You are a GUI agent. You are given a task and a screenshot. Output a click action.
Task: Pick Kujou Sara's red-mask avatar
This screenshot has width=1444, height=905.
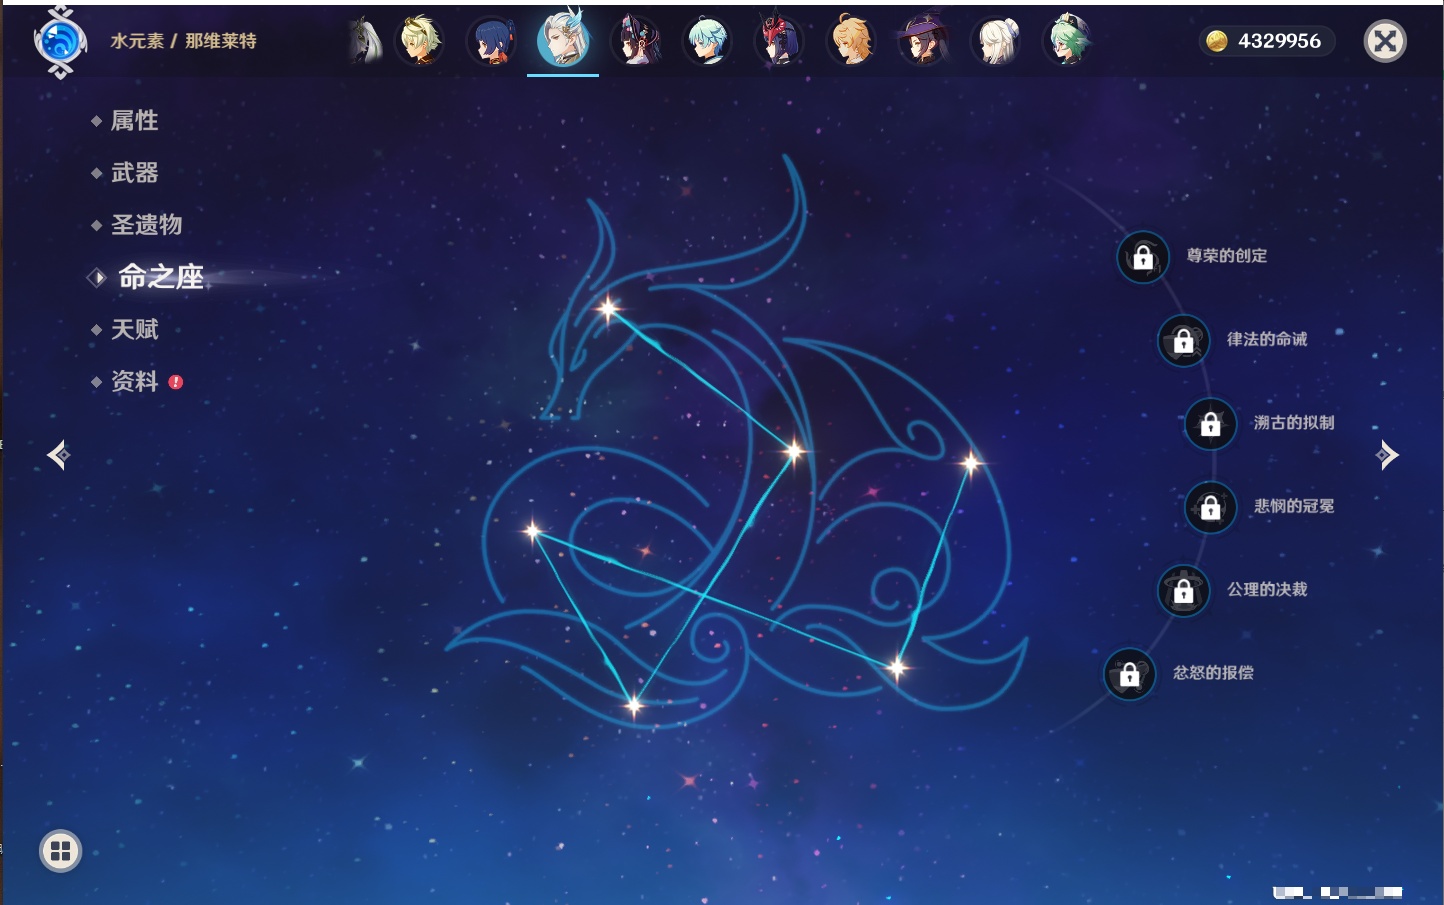(x=779, y=41)
